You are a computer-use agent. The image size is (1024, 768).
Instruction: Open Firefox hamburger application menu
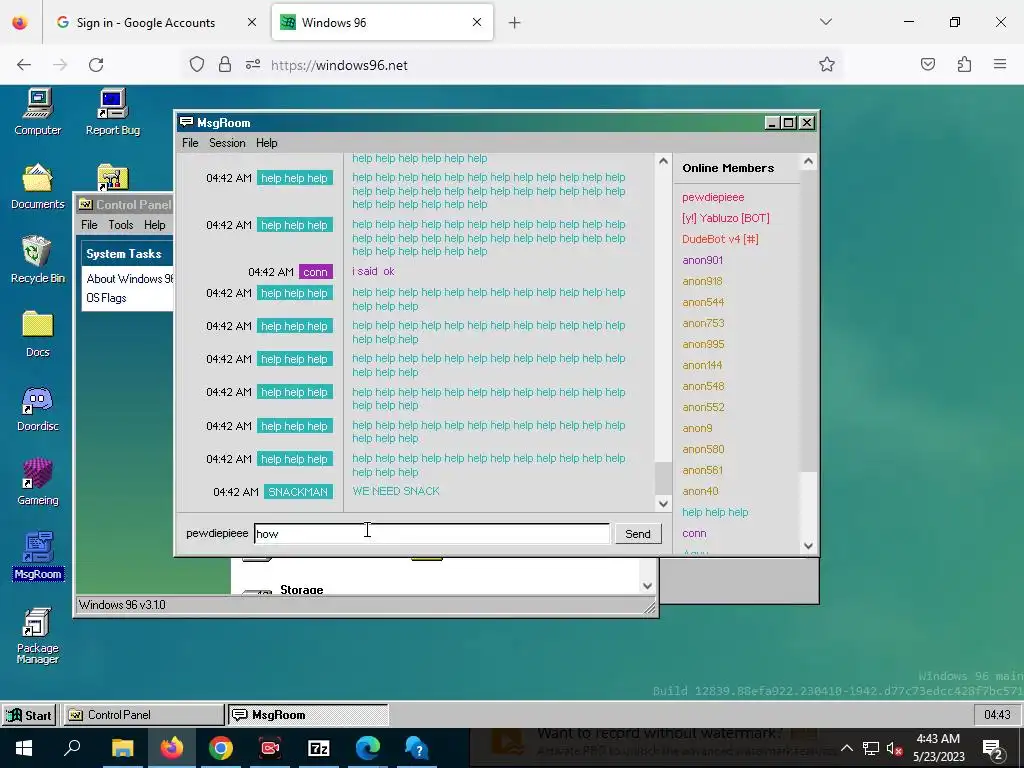coord(1000,64)
